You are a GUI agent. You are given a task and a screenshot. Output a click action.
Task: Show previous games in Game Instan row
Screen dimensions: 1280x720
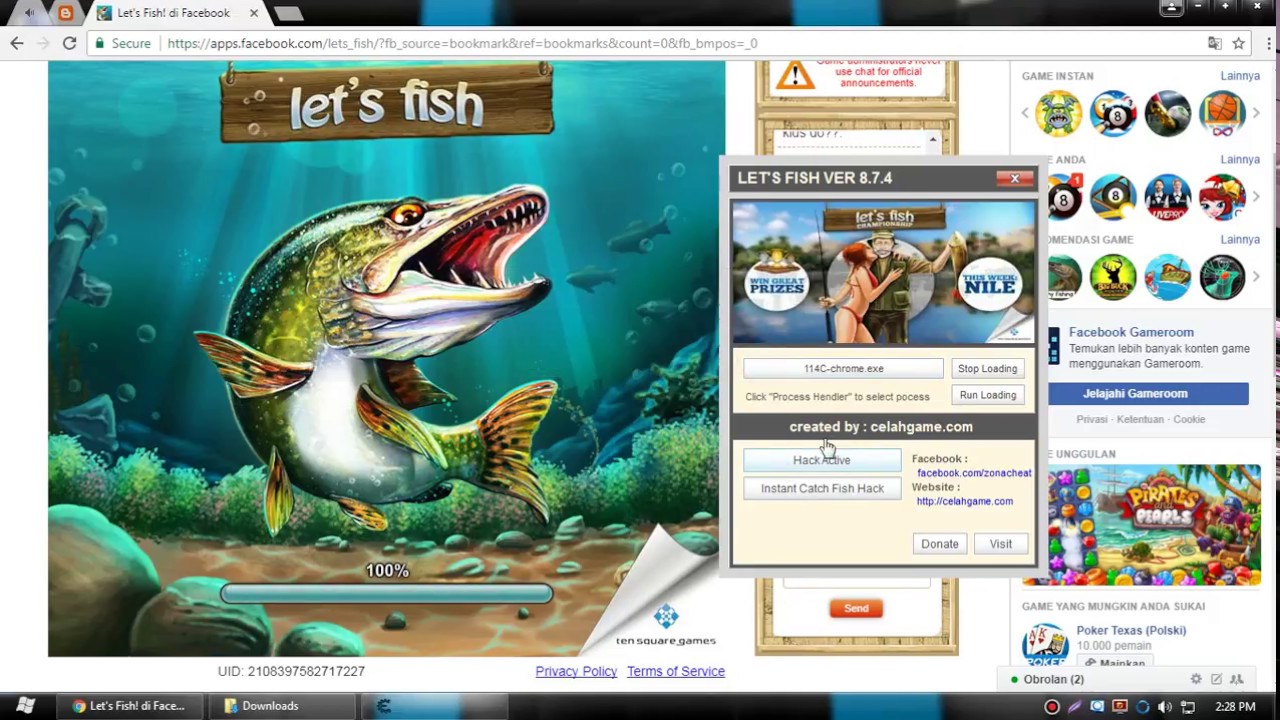tap(1025, 113)
